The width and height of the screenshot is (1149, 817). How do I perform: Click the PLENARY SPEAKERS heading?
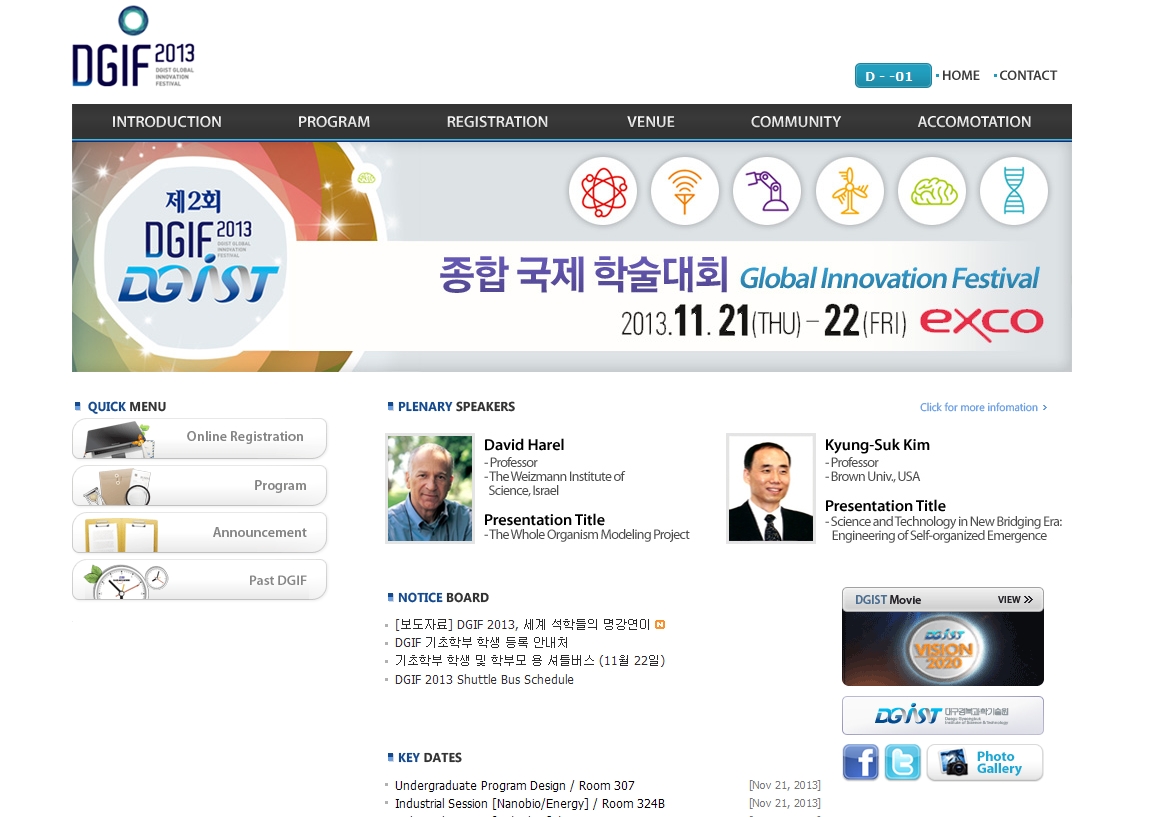click(x=457, y=407)
